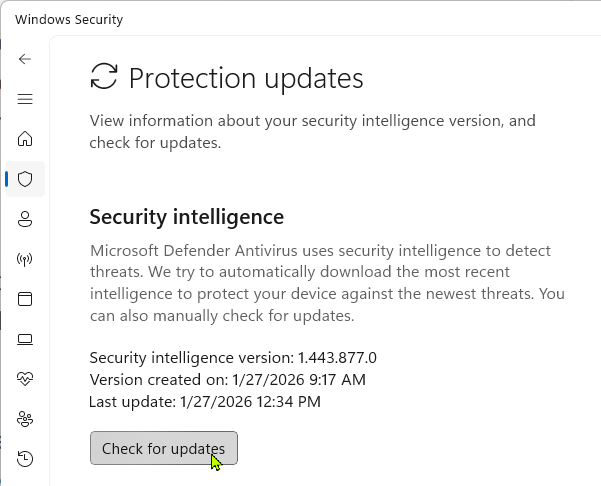
Task: Open the hamburger navigation menu
Action: pos(25,99)
